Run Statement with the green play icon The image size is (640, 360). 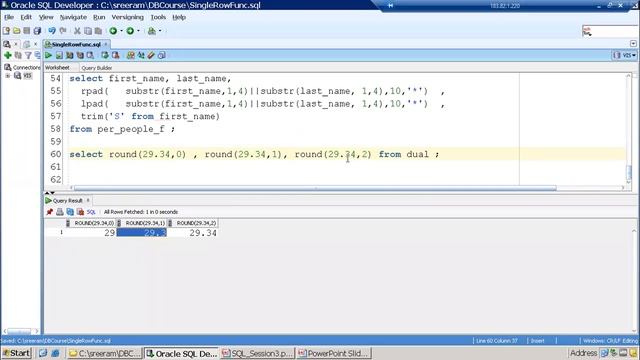click(x=49, y=55)
